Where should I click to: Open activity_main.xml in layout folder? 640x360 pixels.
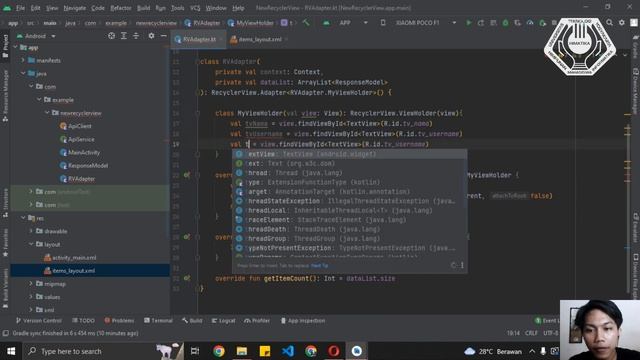click(70, 258)
